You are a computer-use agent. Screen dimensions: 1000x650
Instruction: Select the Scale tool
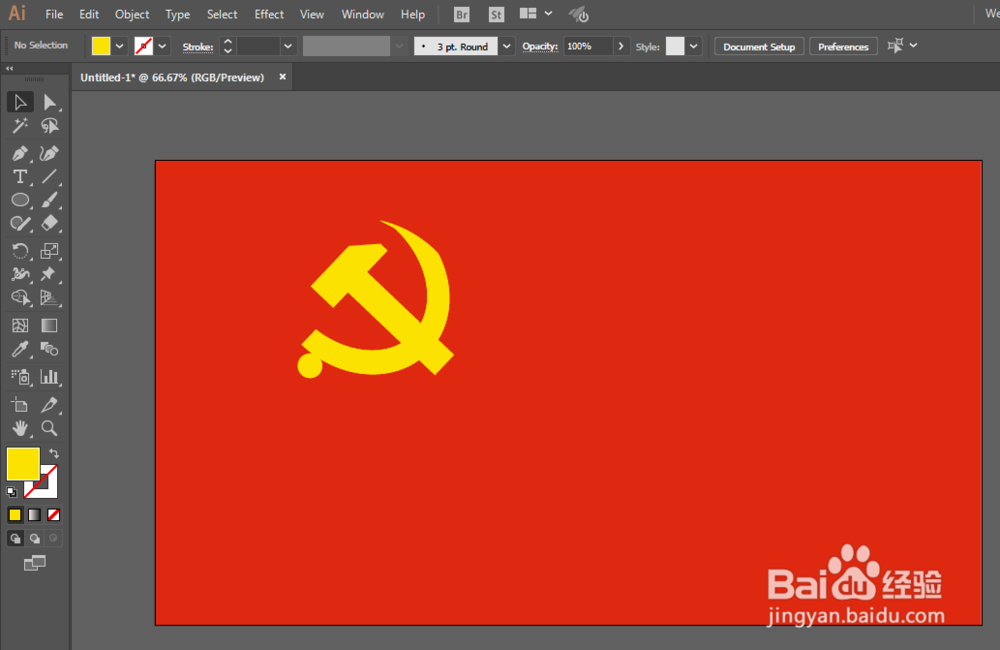click(50, 251)
